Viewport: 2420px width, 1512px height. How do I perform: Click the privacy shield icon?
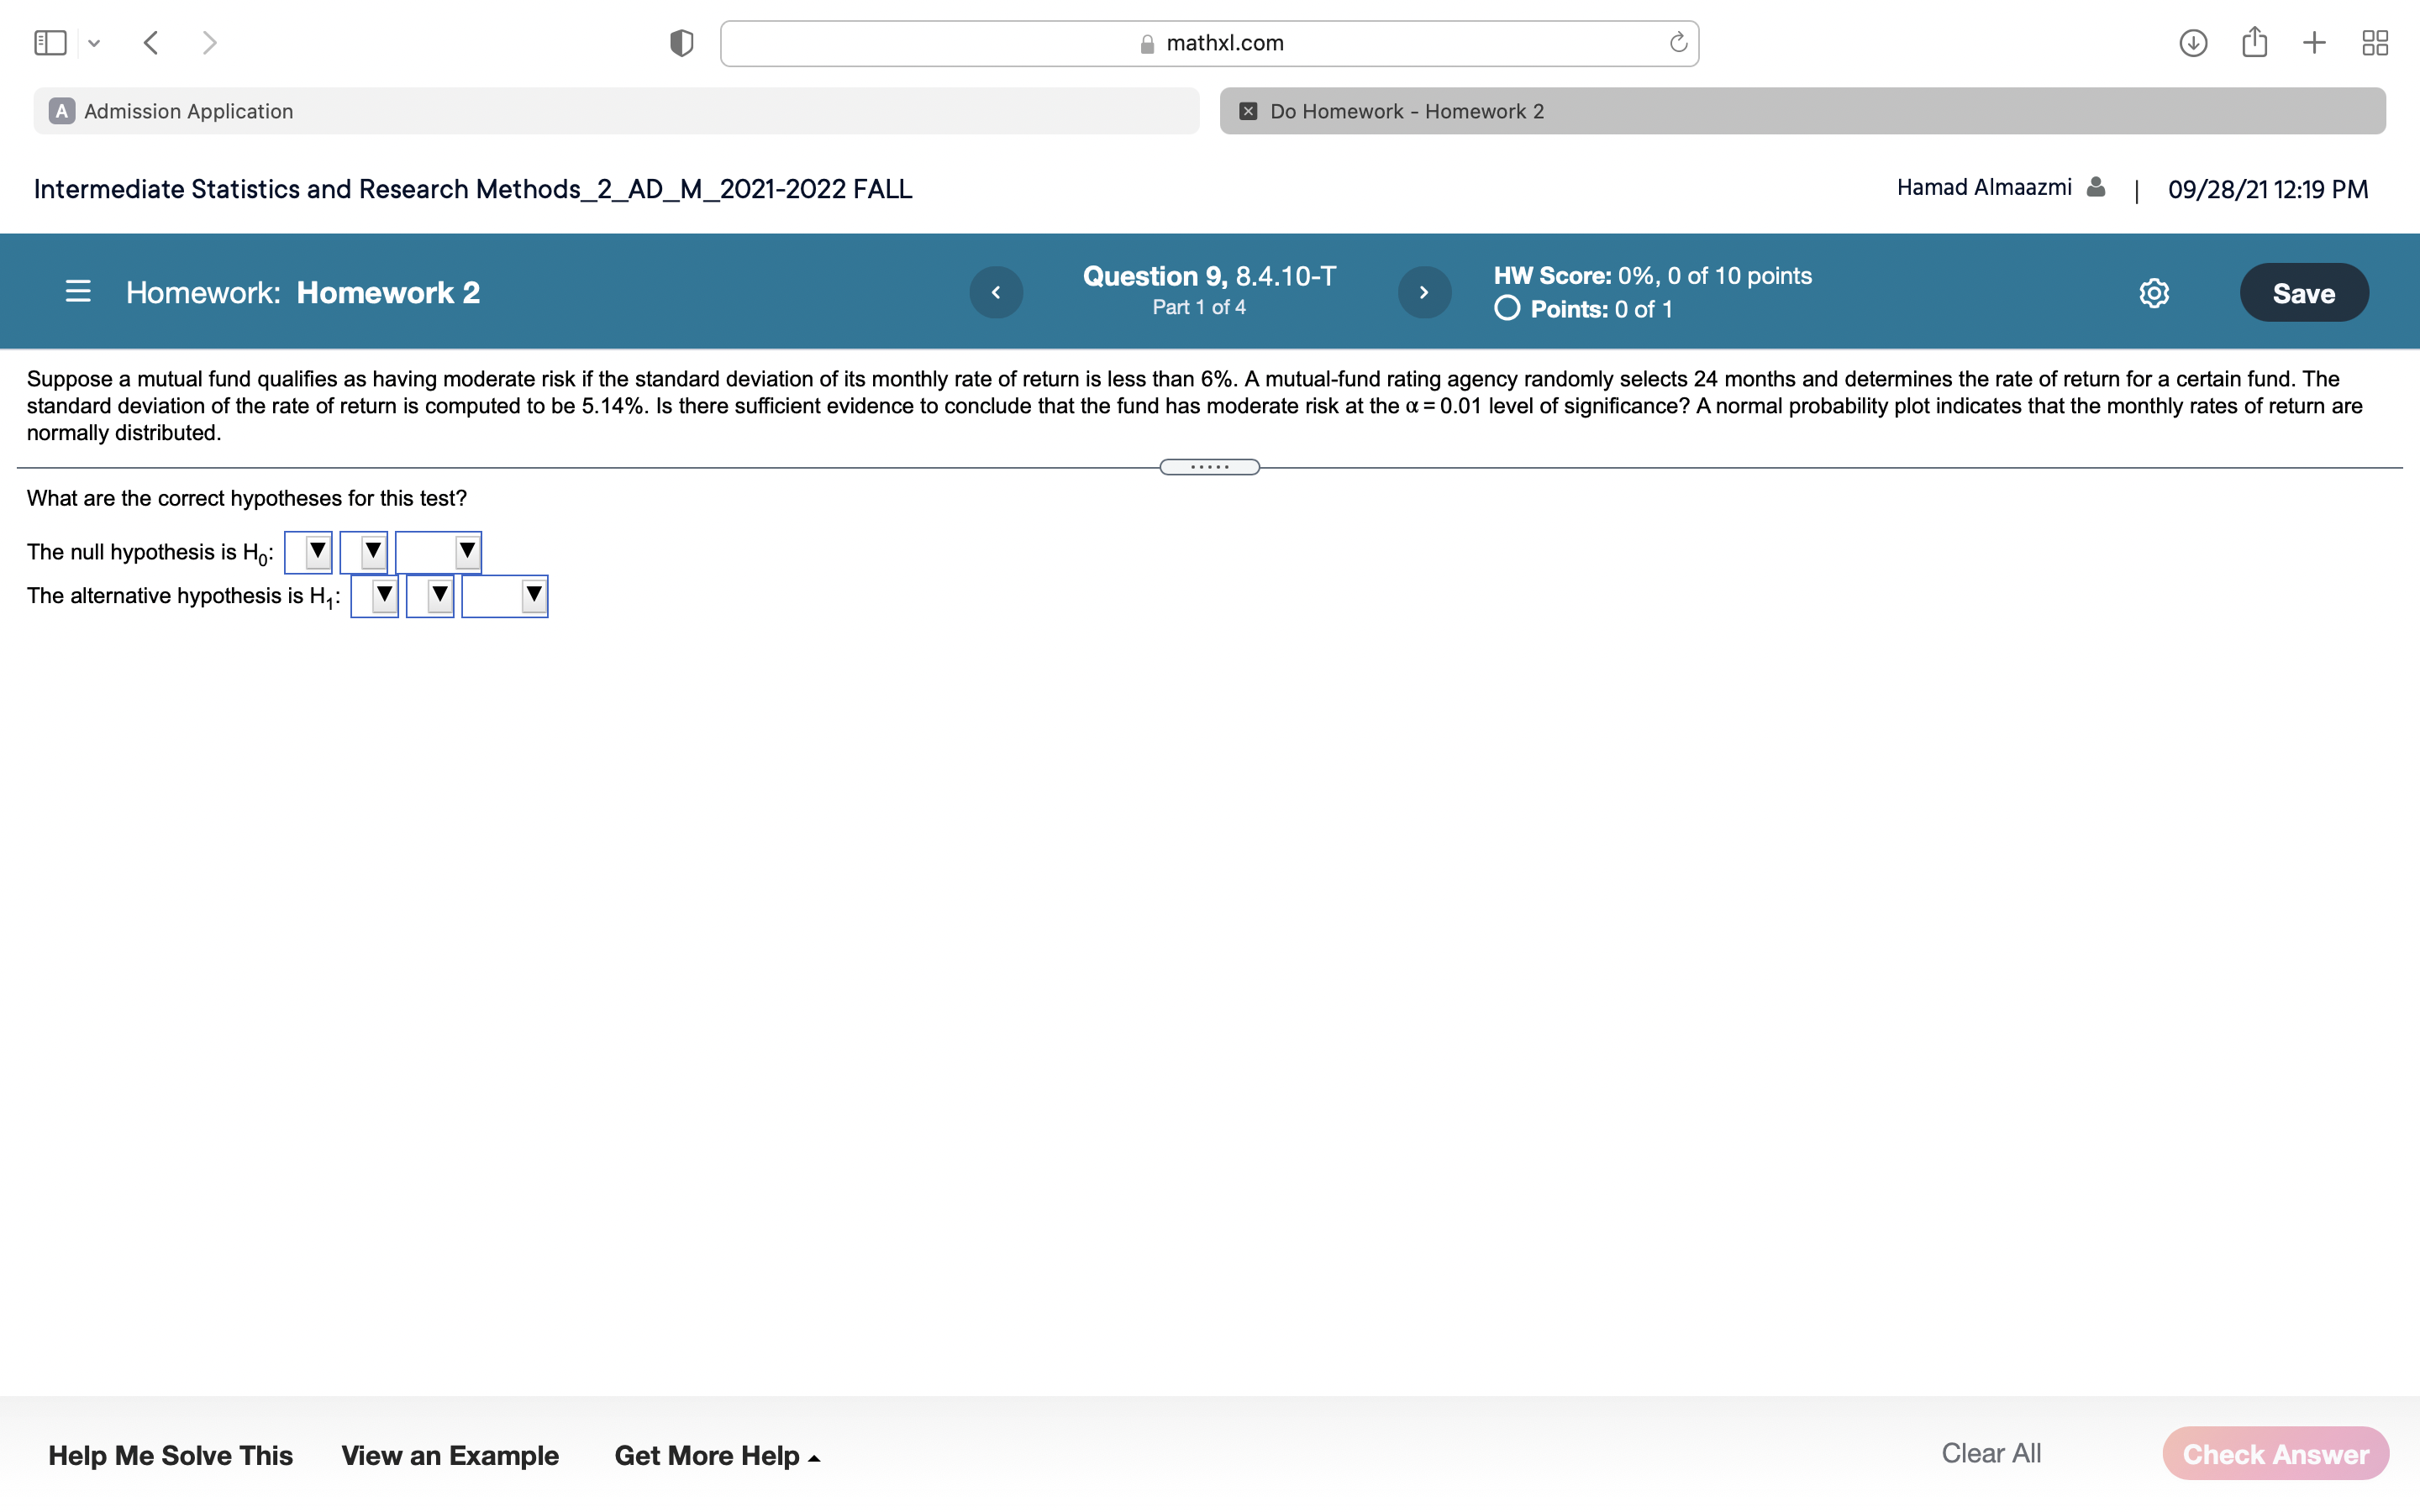(681, 43)
